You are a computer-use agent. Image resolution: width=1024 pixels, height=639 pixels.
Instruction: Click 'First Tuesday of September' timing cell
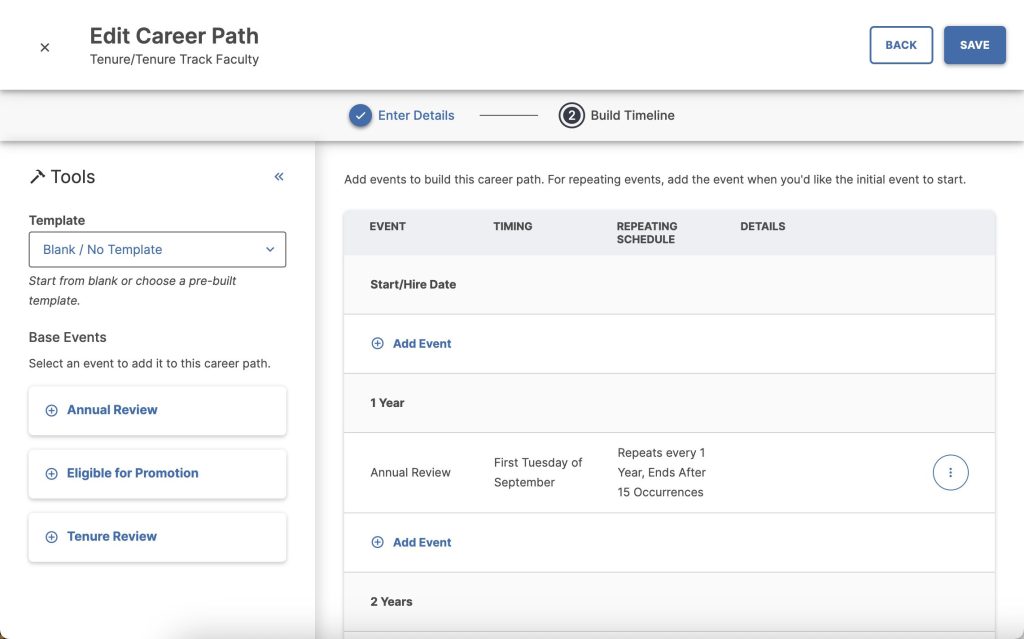(538, 472)
